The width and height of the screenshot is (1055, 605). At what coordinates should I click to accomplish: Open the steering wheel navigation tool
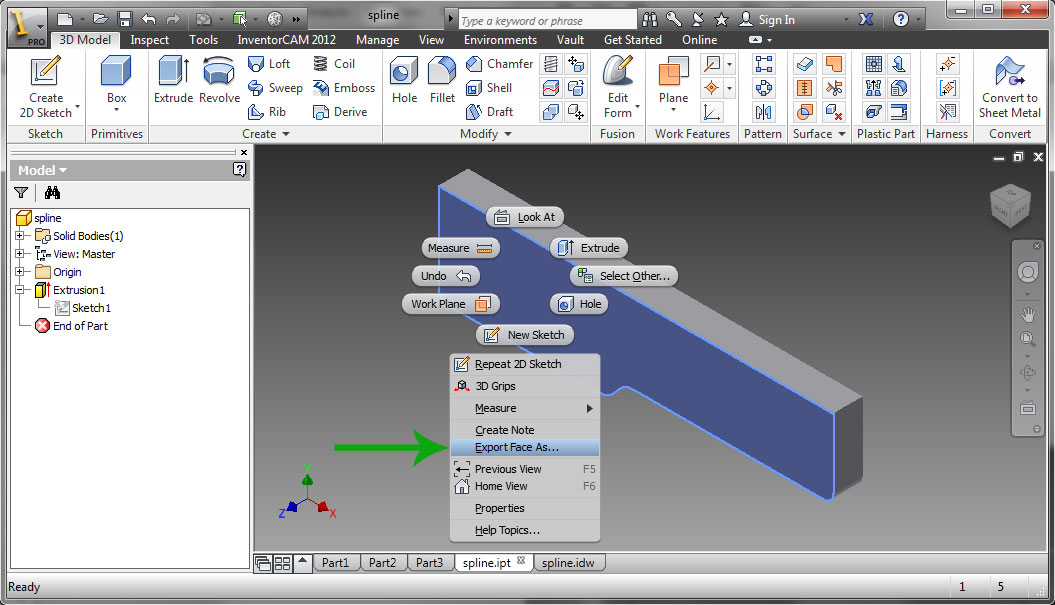(x=1027, y=273)
